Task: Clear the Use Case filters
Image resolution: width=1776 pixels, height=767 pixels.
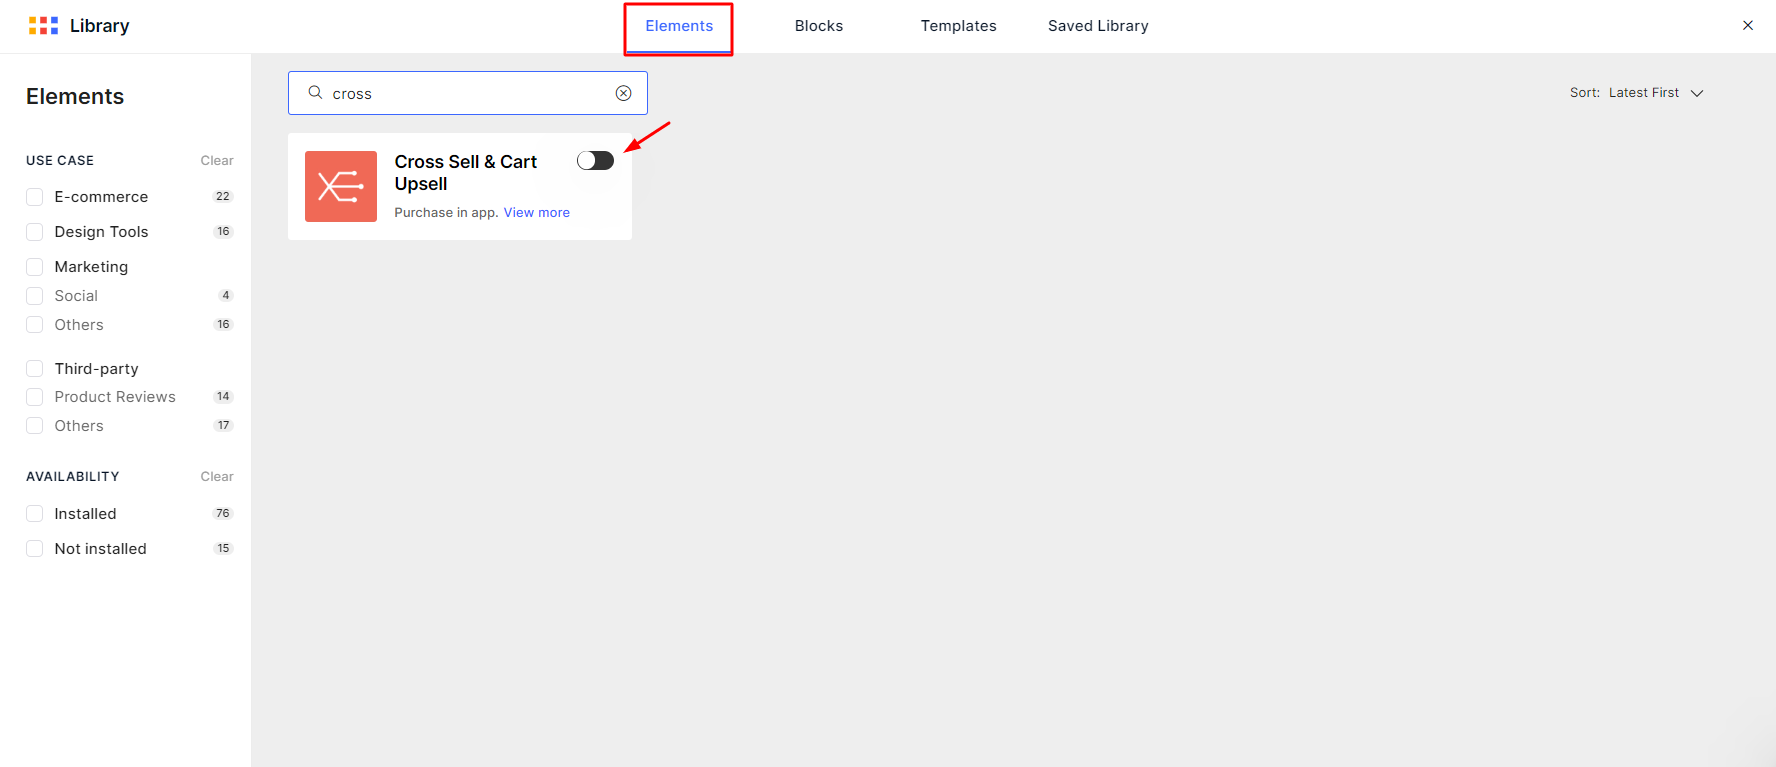Action: pos(217,160)
